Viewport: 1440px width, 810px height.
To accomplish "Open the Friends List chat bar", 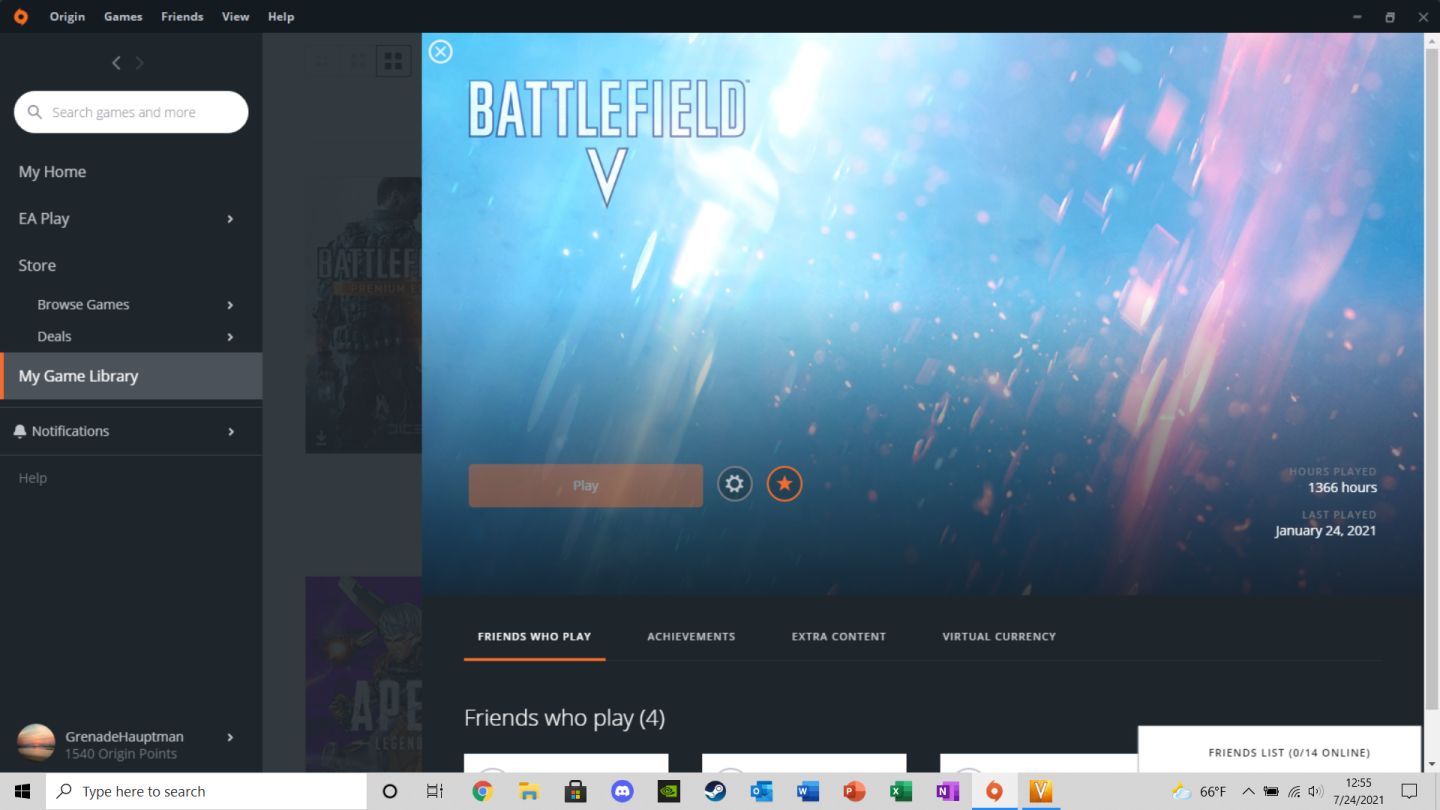I will (1279, 750).
